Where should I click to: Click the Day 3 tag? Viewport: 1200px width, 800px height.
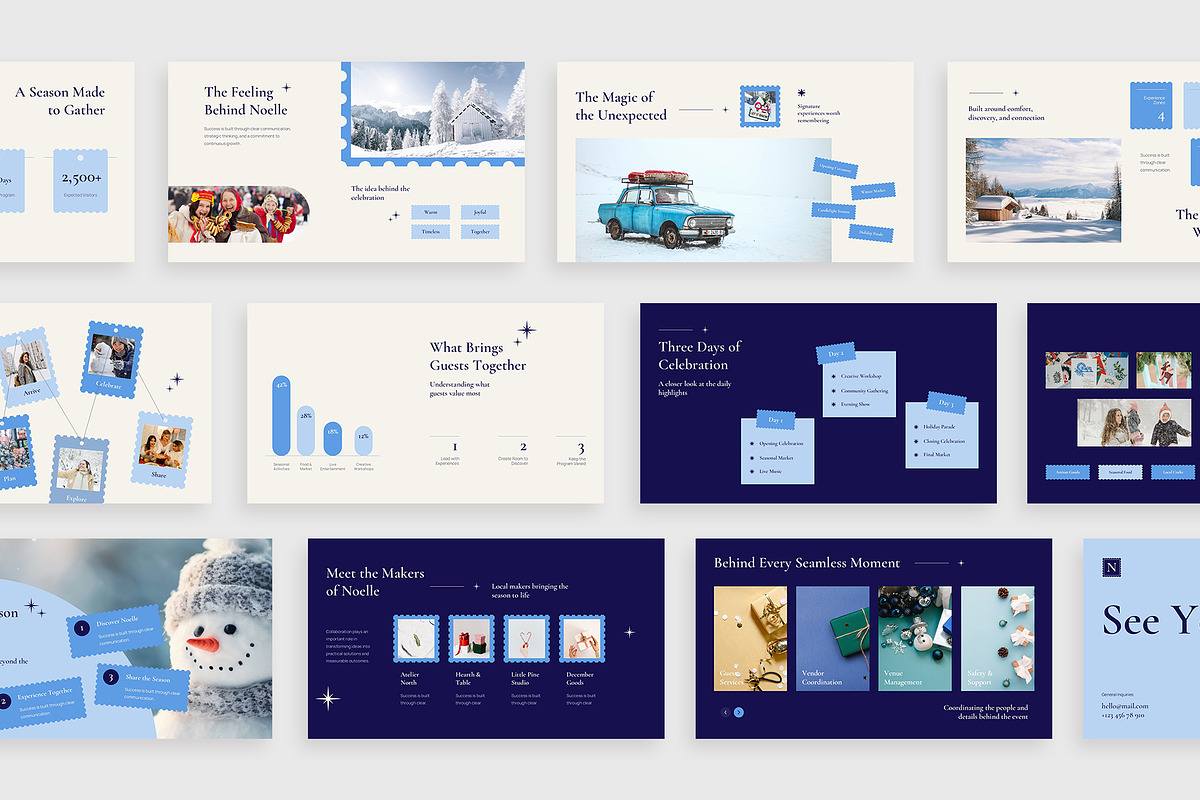tap(946, 404)
